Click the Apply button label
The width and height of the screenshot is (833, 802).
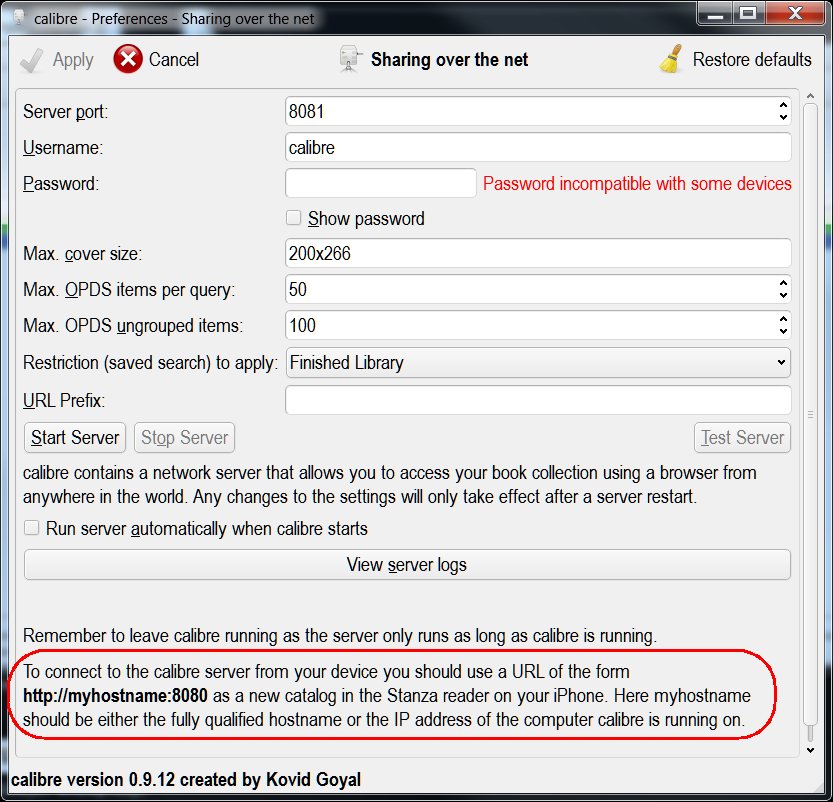73,59
